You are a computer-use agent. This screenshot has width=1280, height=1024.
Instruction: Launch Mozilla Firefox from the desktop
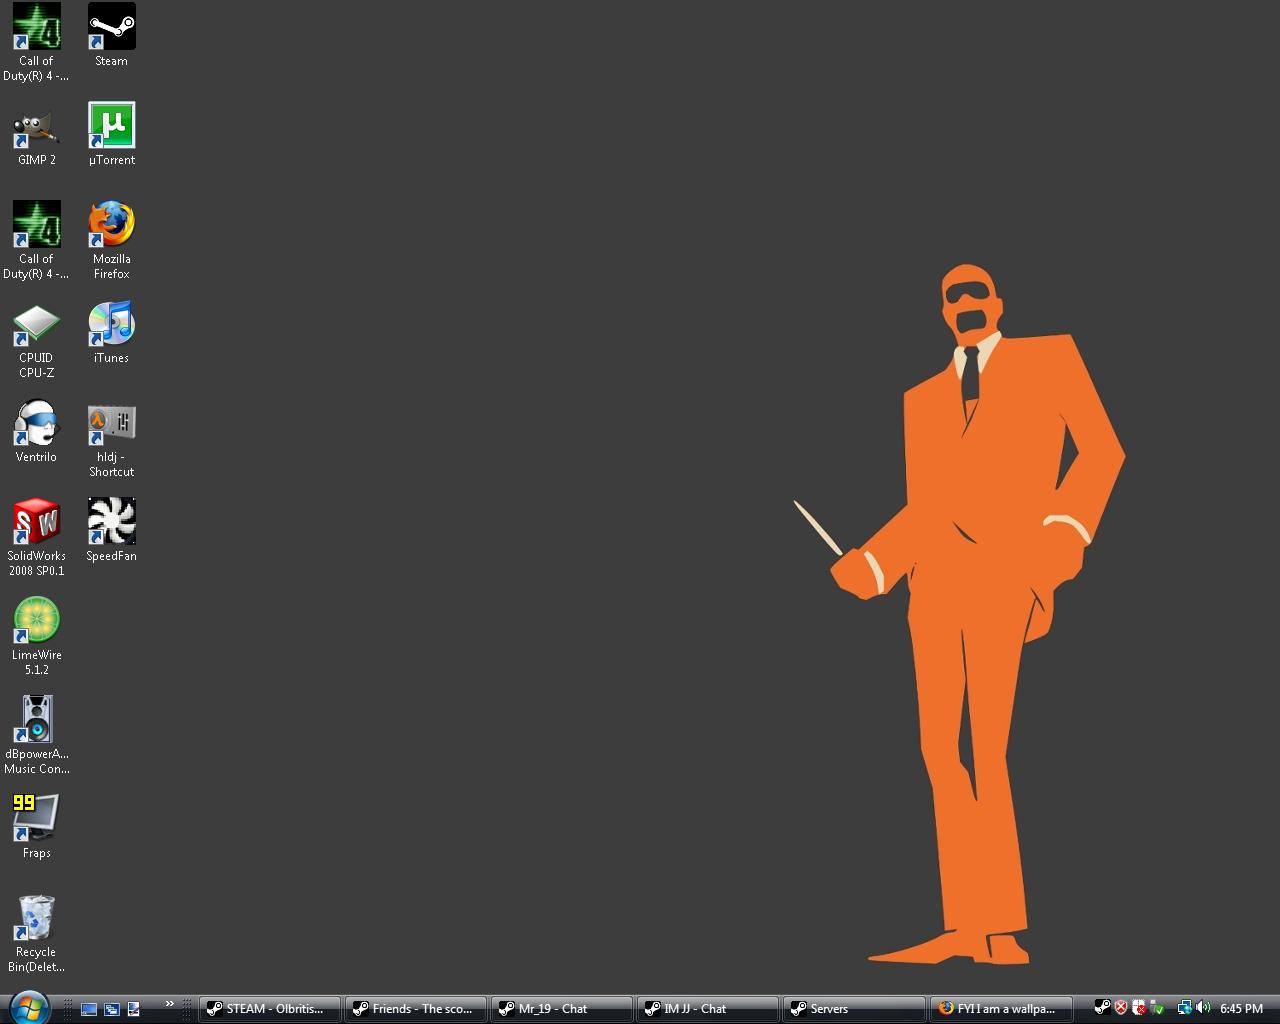[111, 240]
